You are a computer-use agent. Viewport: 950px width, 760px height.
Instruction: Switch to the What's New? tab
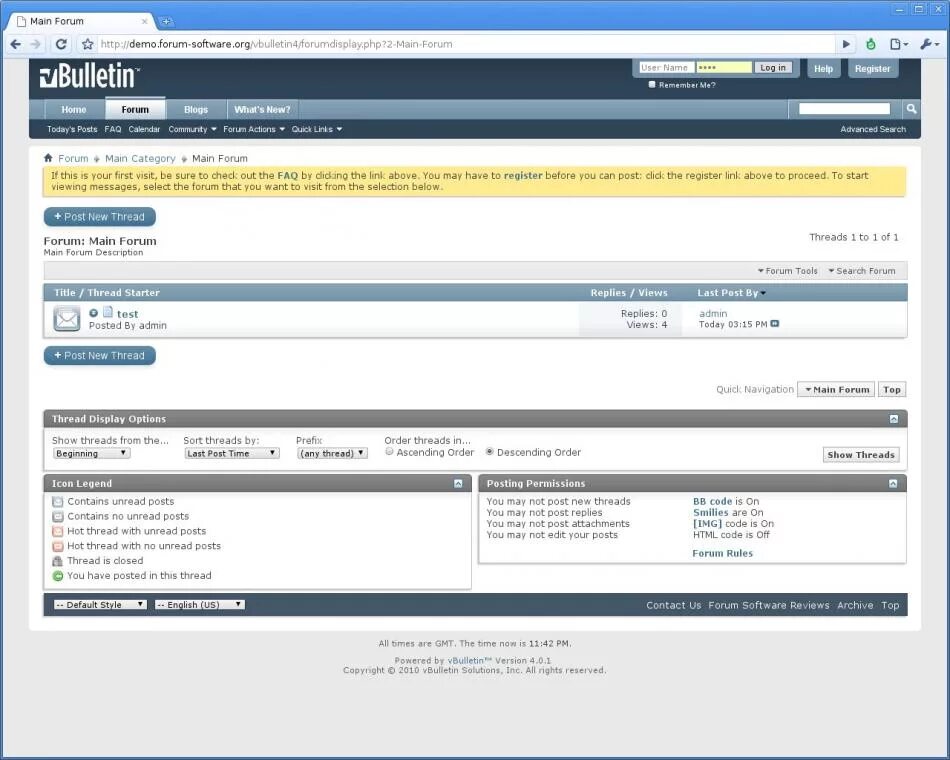click(x=262, y=110)
